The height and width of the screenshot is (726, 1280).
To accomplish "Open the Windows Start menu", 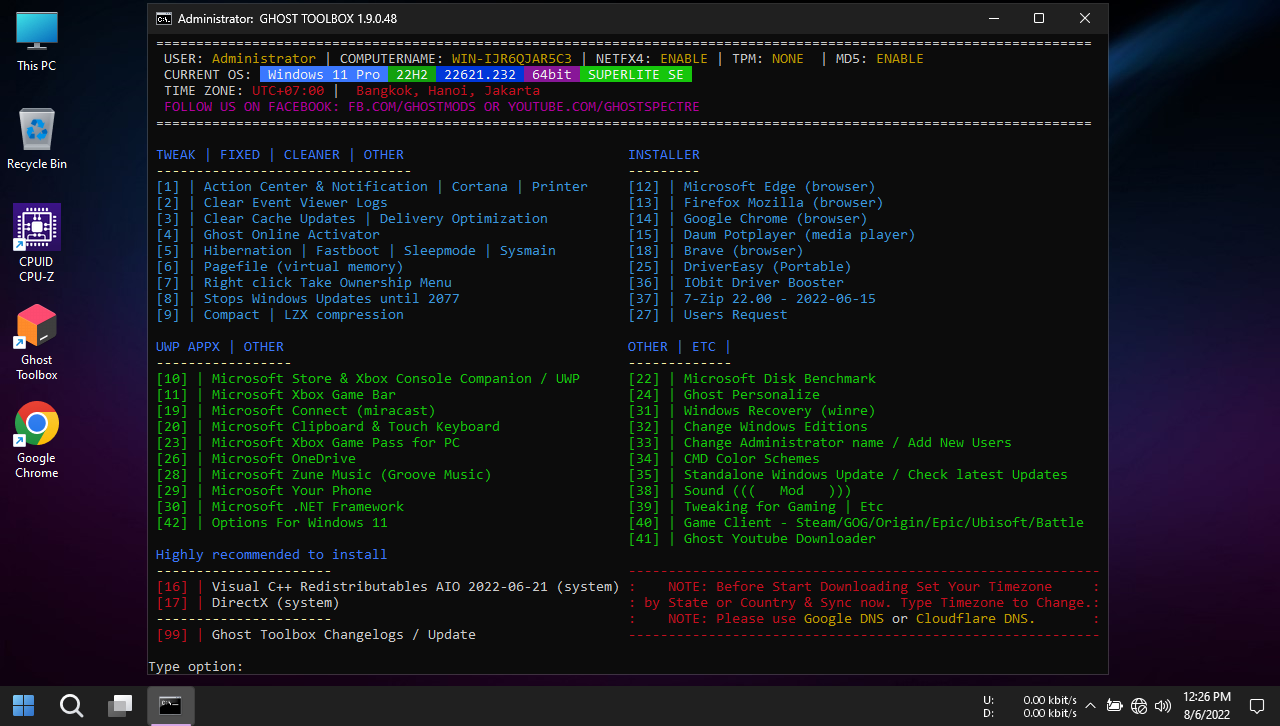I will [23, 706].
